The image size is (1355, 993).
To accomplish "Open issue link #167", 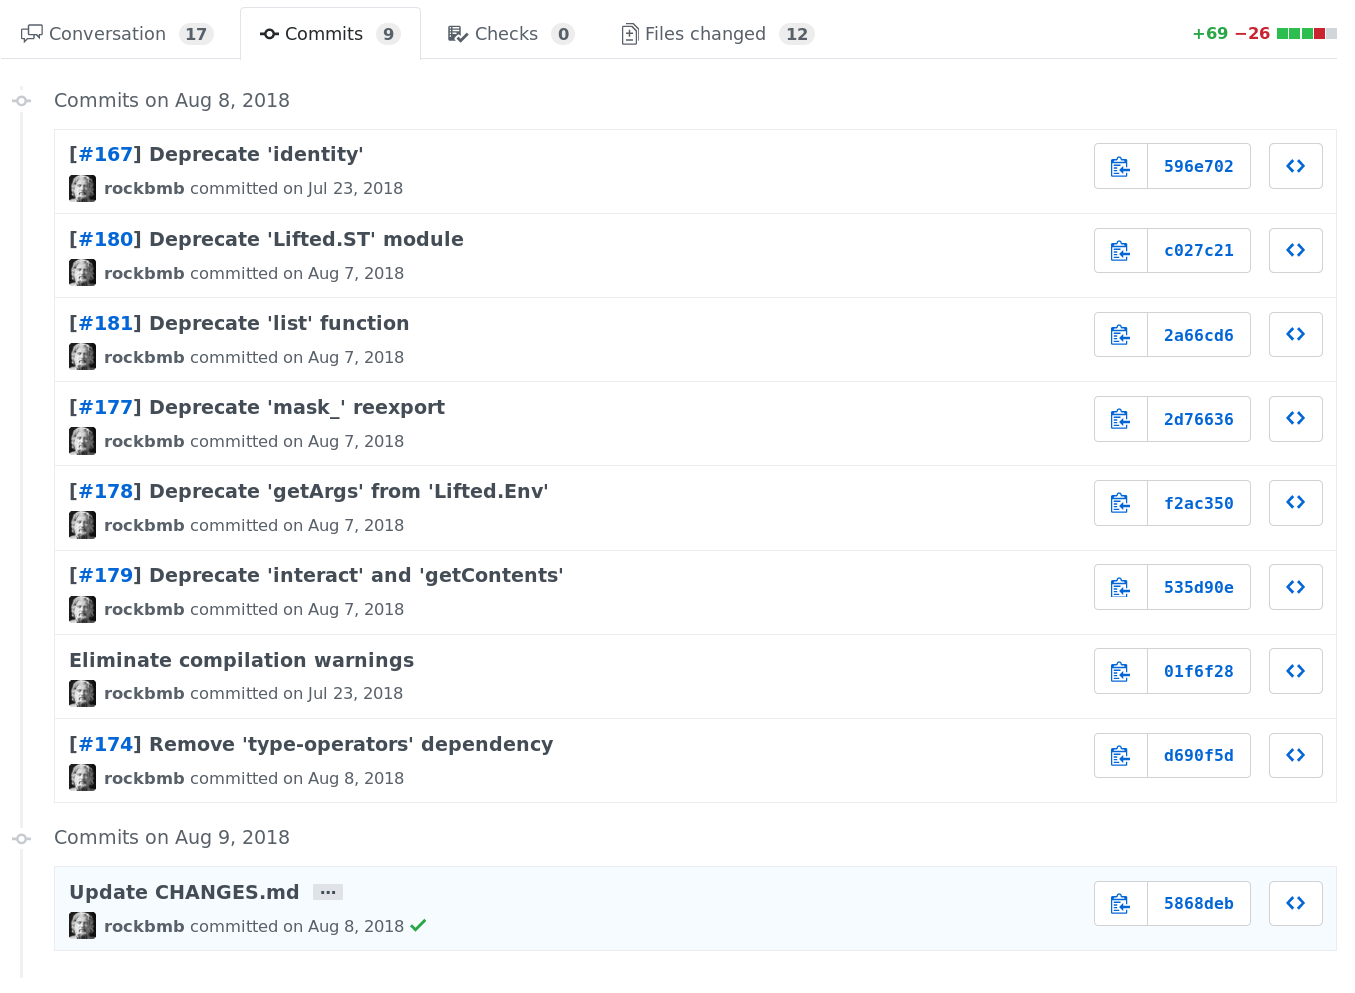I will click(x=105, y=154).
